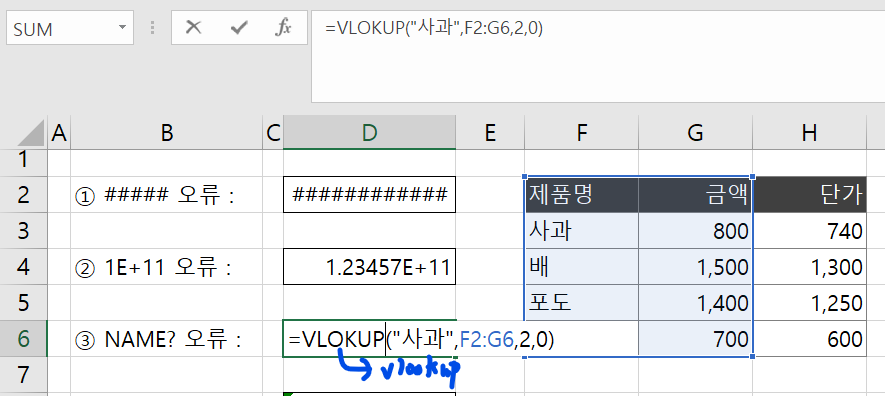
Task: Select cell D2 showing ############
Action: [x=369, y=195]
